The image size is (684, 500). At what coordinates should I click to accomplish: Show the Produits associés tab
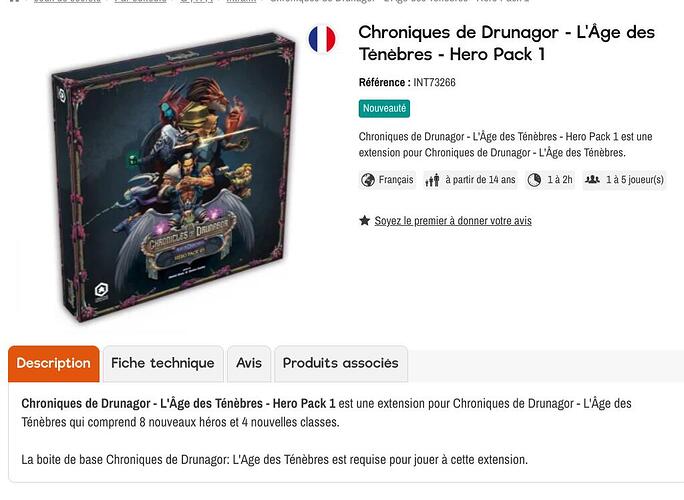341,363
